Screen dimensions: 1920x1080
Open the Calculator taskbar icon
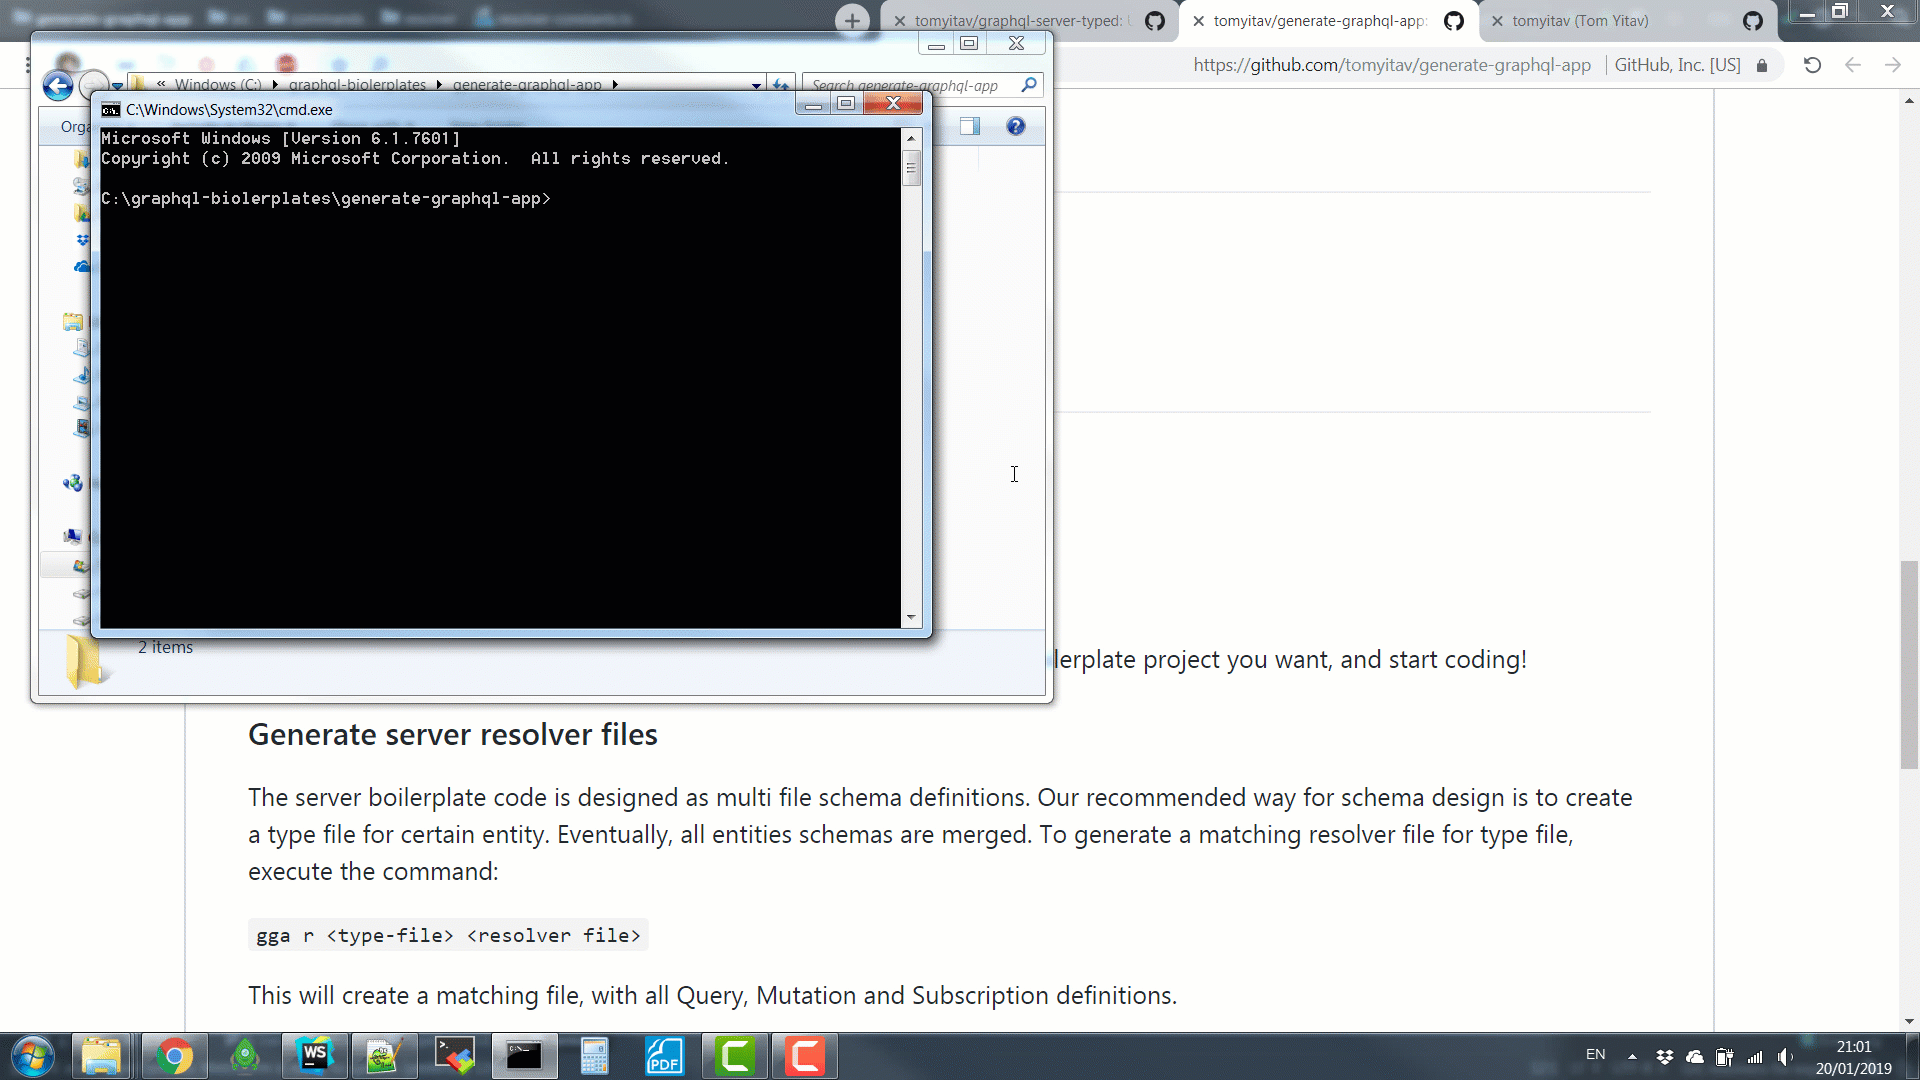click(594, 1056)
